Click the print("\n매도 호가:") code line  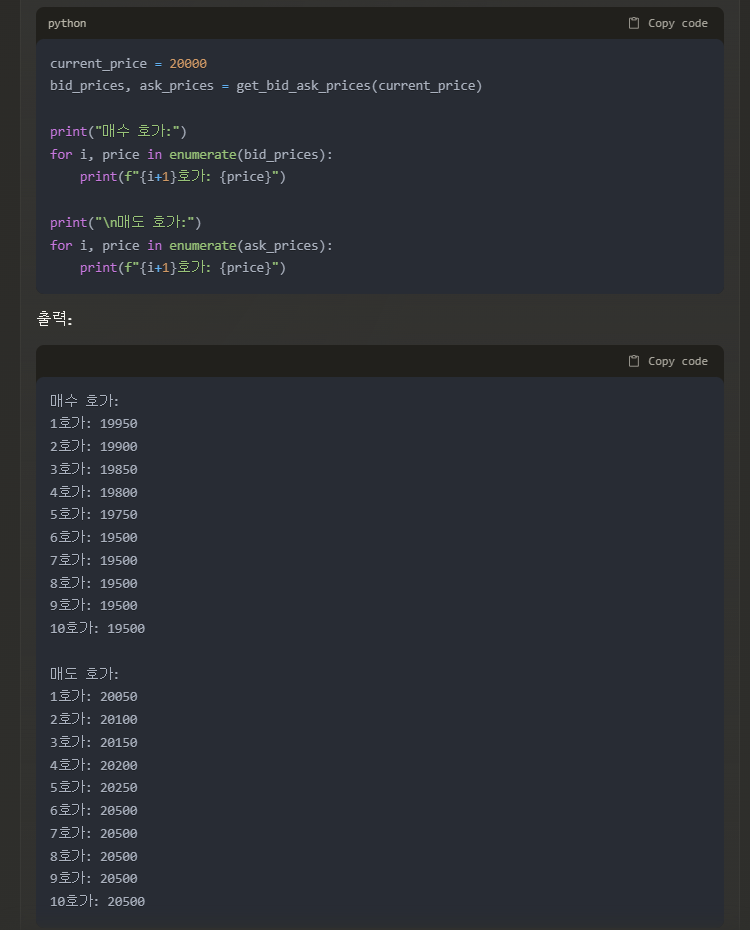(x=126, y=222)
